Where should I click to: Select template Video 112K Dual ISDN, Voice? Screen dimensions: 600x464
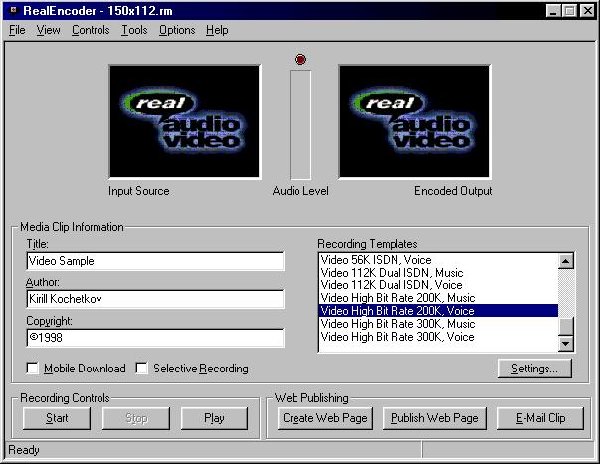pyautogui.click(x=438, y=285)
